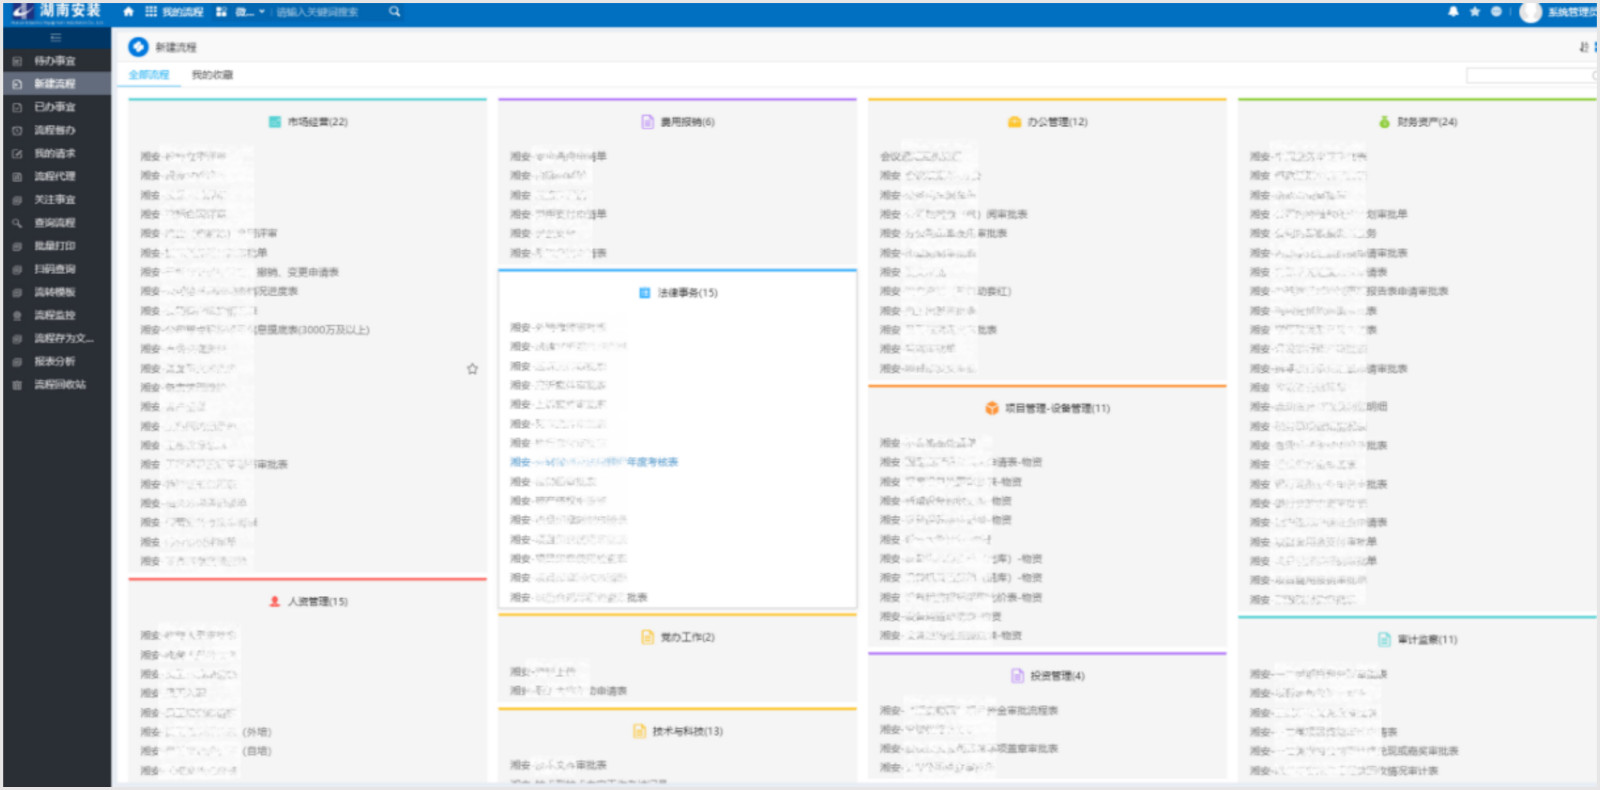Click the magnifier search icon in top bar
Viewport: 1600px width, 790px height.
coord(395,12)
